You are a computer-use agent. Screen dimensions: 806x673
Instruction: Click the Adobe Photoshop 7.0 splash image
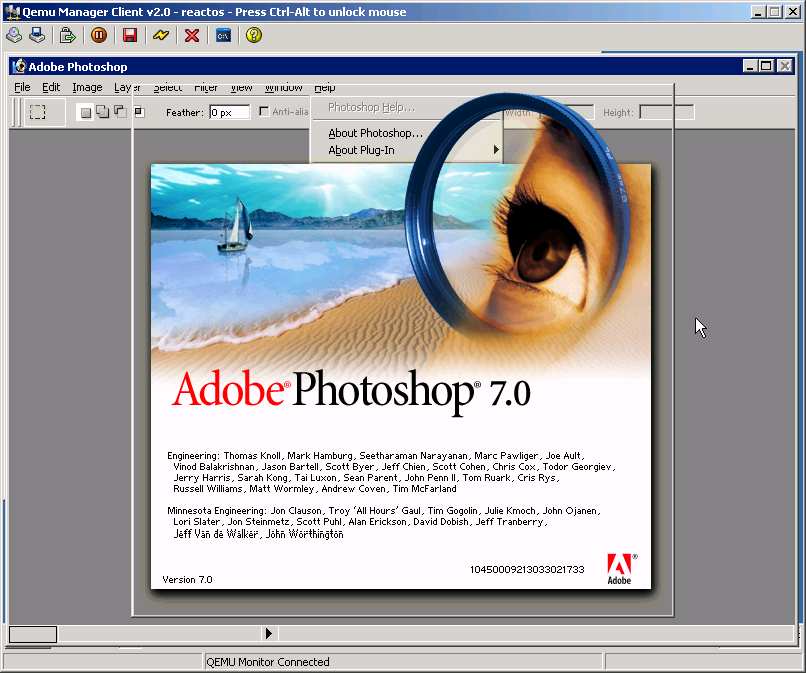[x=400, y=376]
